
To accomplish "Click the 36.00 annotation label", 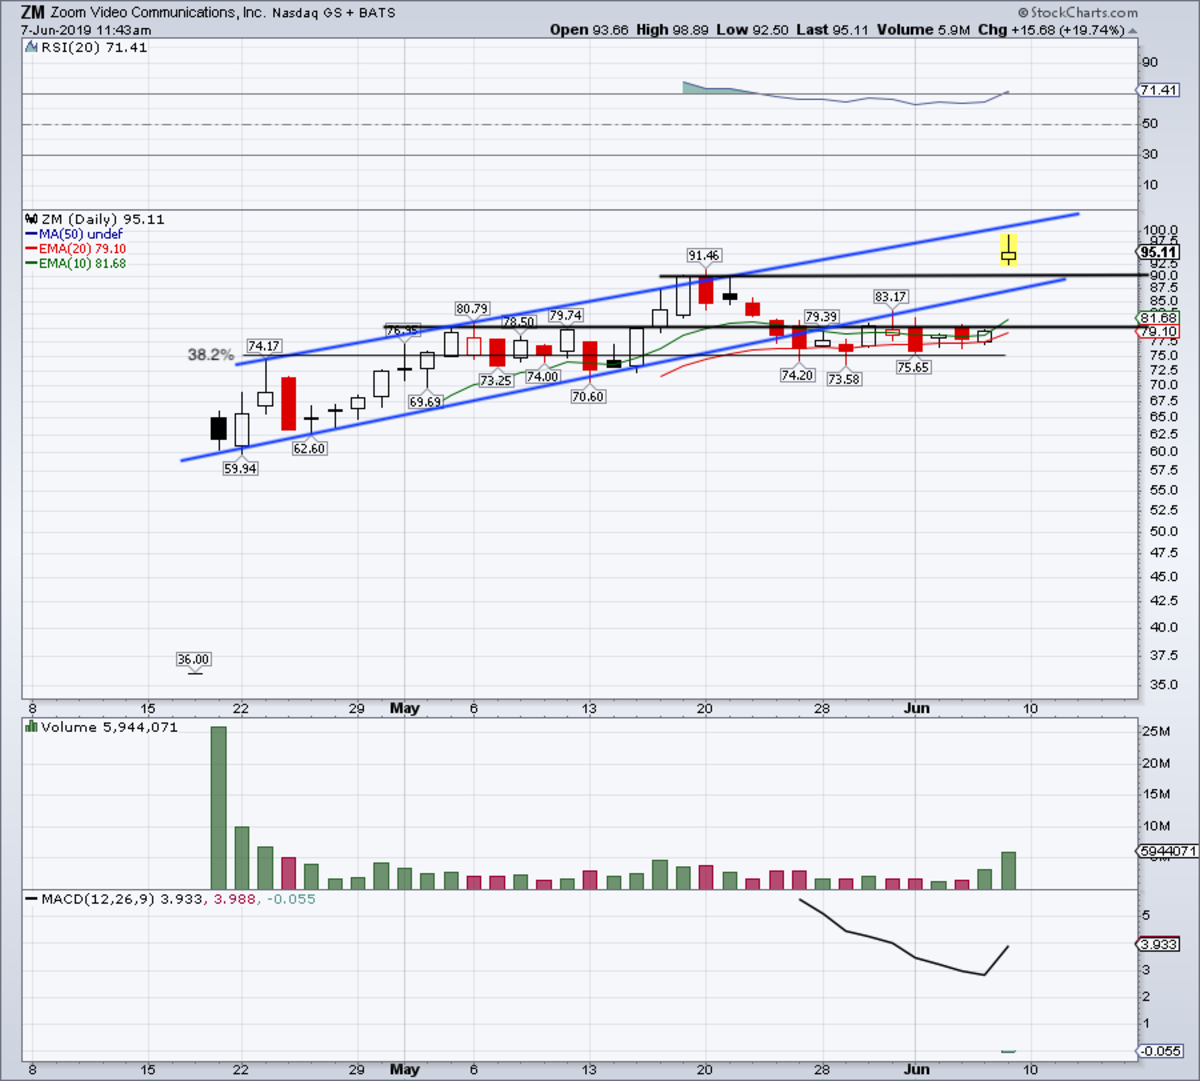I will pos(193,658).
